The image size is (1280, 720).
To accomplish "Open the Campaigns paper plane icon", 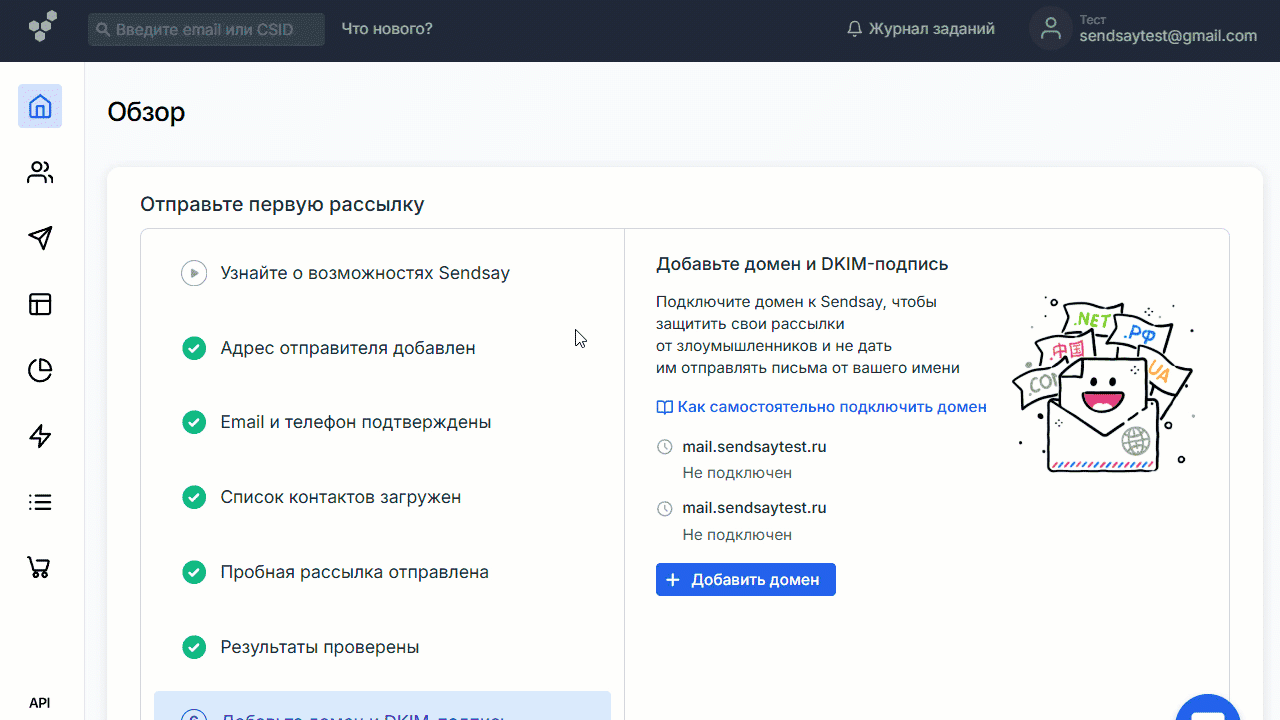I will click(40, 238).
